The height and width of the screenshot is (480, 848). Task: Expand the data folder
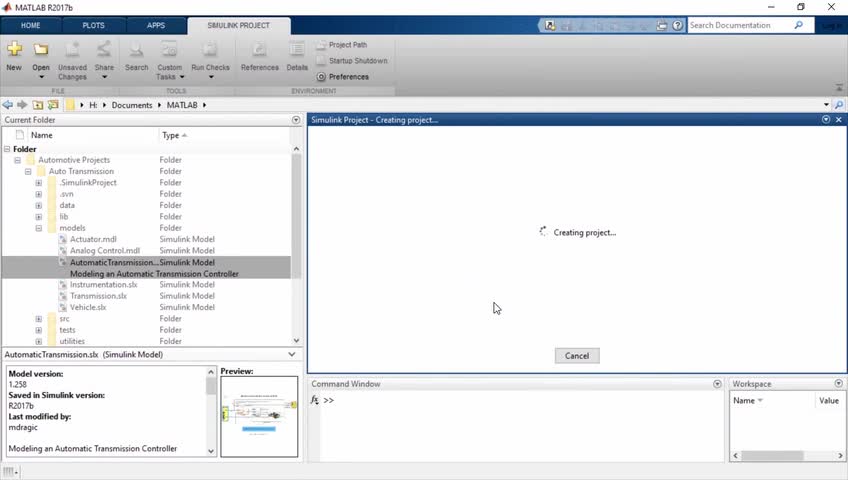point(38,205)
